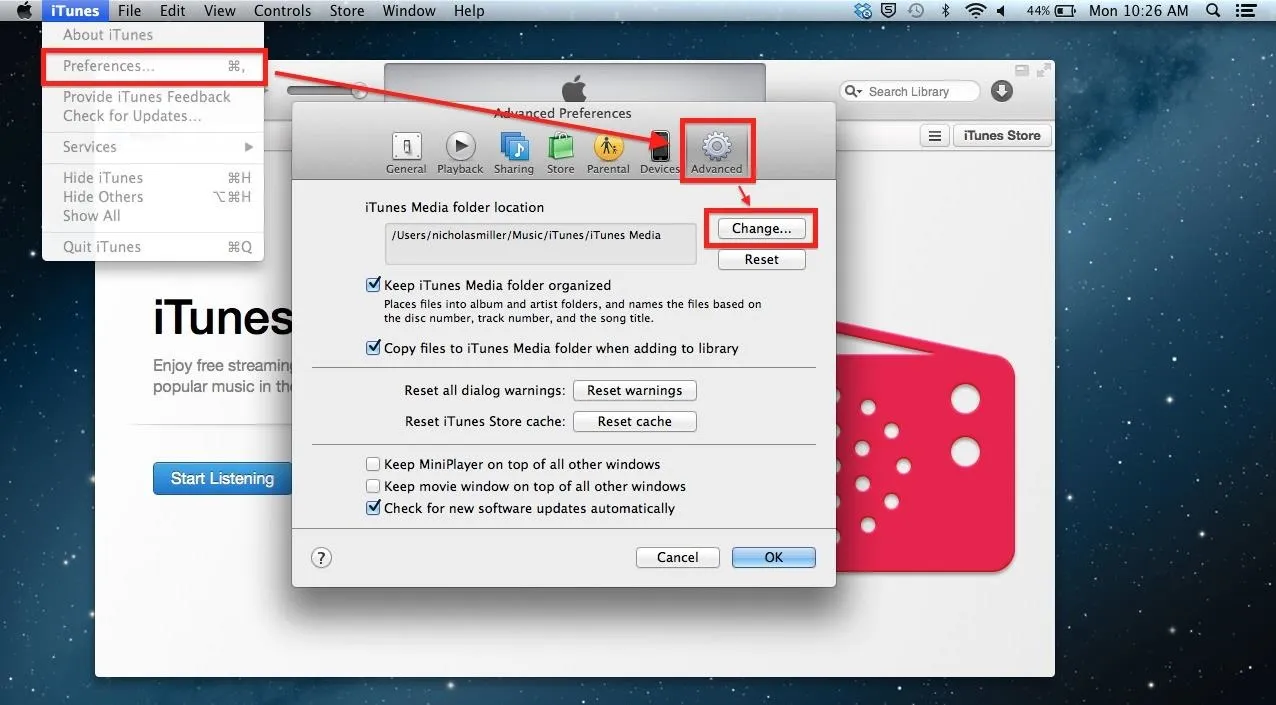Image resolution: width=1276 pixels, height=705 pixels.
Task: Click the search magnifier in Search Library
Action: pos(853,91)
